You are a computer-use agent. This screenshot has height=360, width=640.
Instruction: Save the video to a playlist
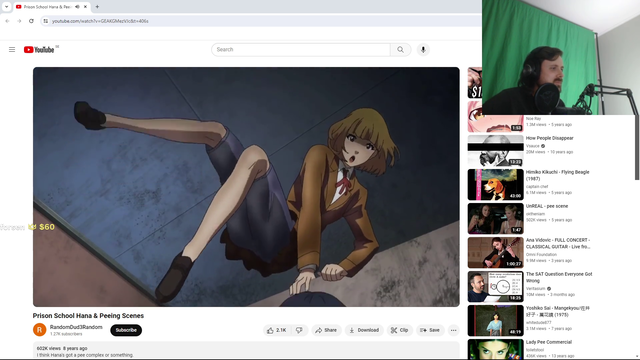point(430,330)
